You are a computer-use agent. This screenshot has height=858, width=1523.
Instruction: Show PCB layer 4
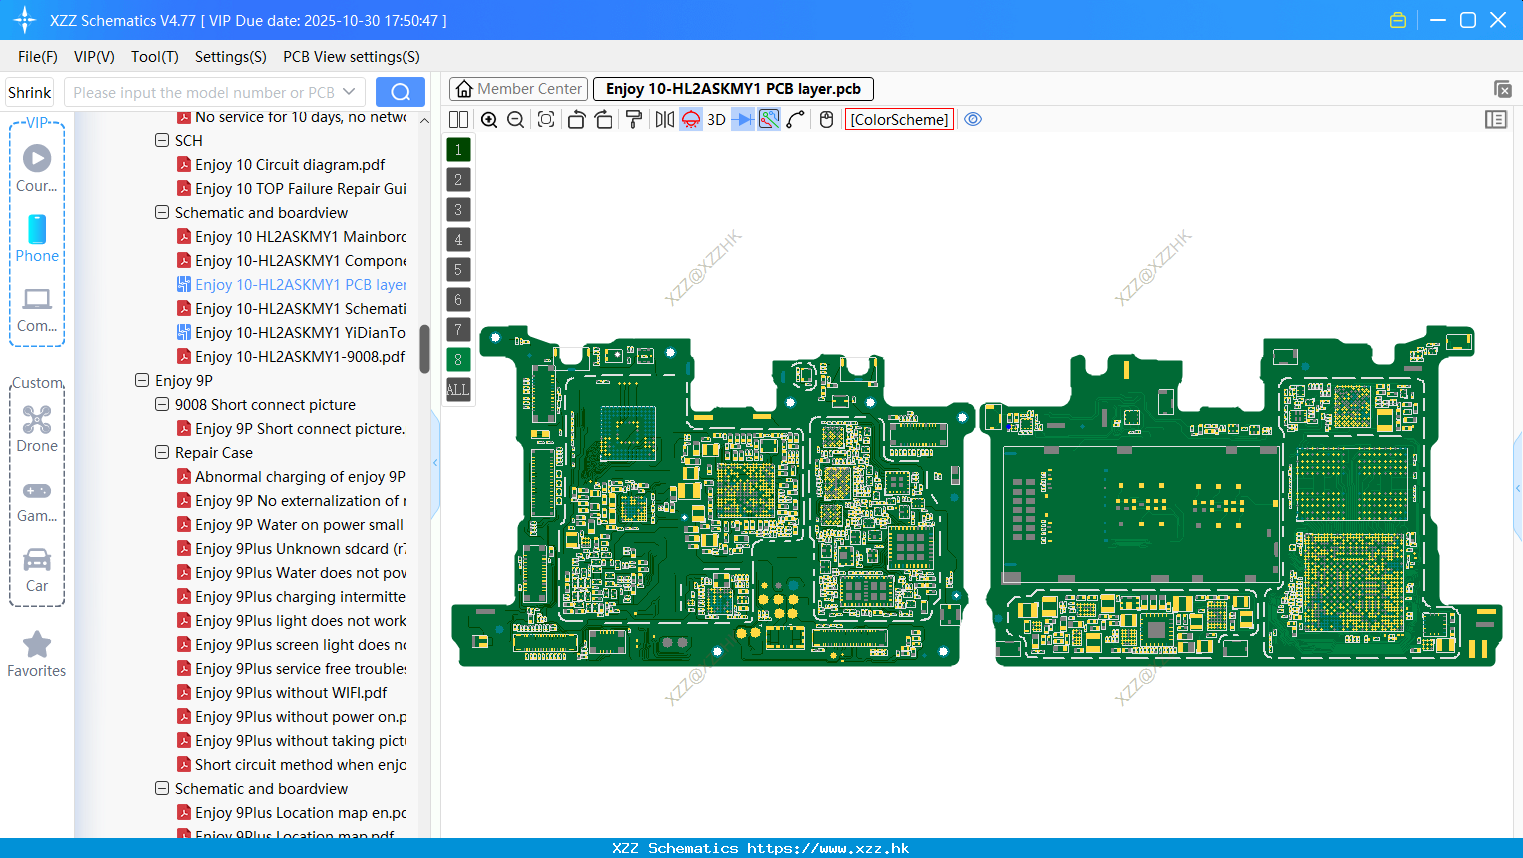click(x=458, y=239)
